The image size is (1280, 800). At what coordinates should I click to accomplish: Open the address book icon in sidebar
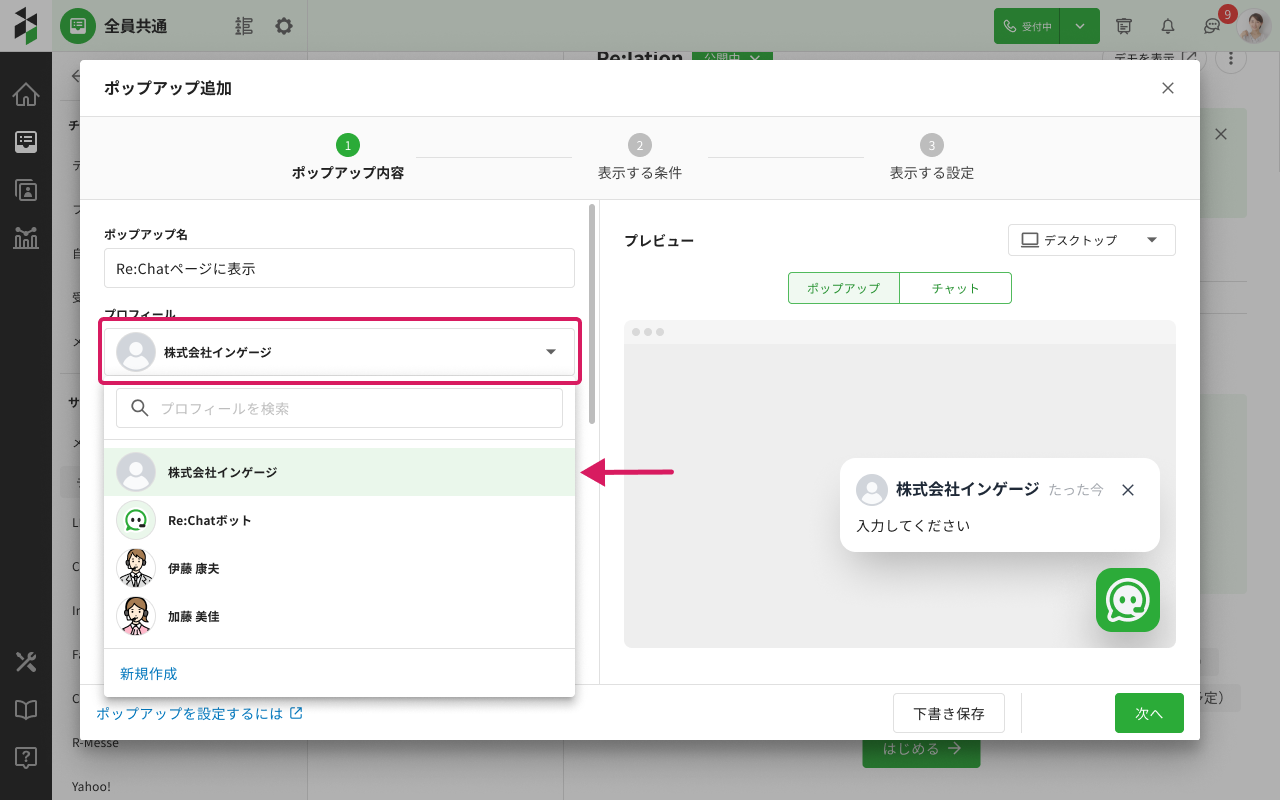[26, 190]
